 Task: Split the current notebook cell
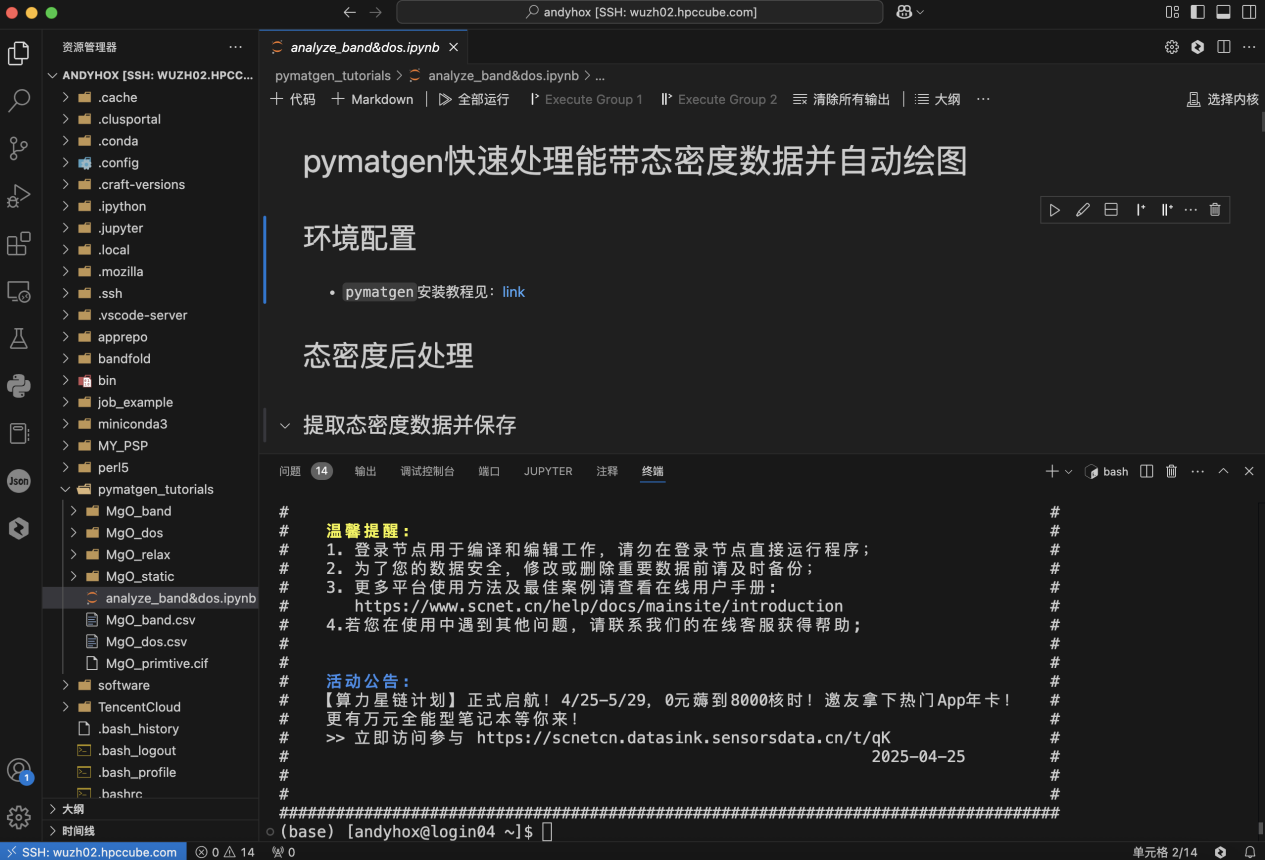tap(1110, 210)
